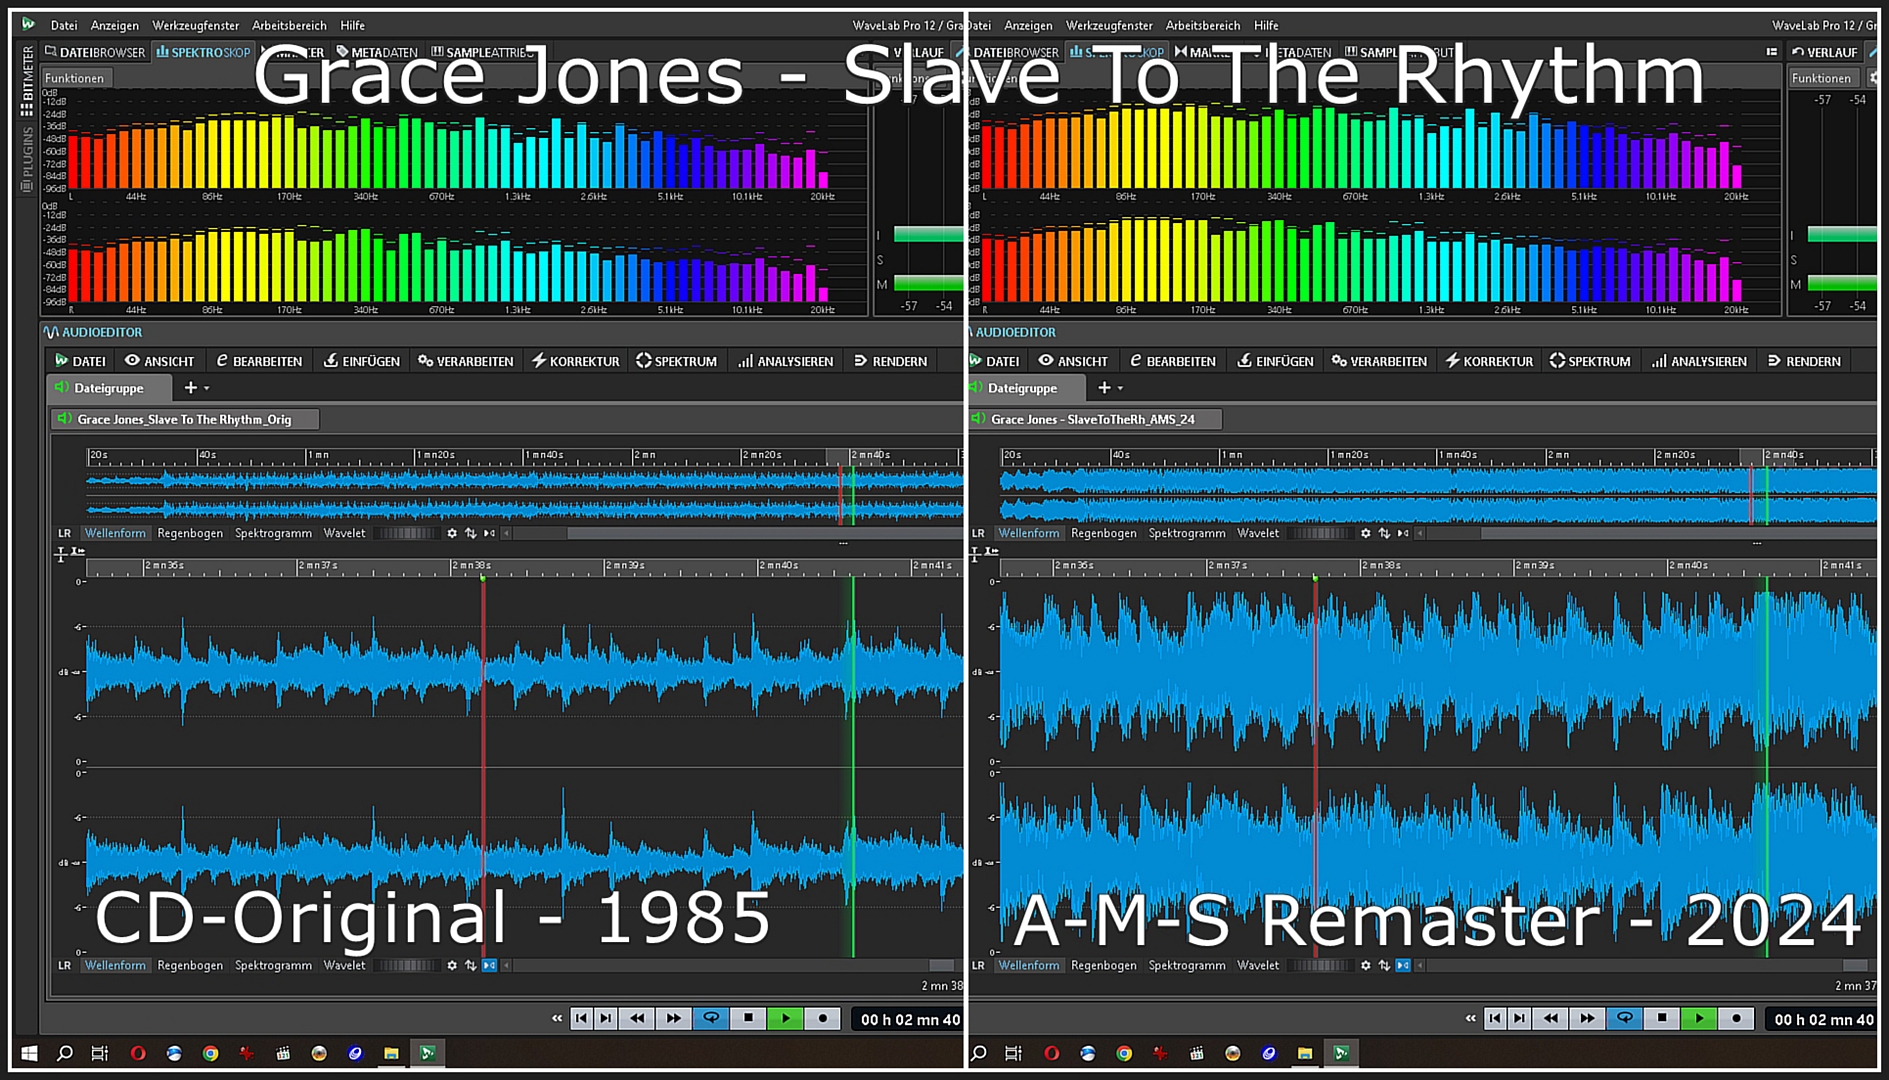Enable the loop playback toggle
The height and width of the screenshot is (1080, 1889).
(711, 1017)
